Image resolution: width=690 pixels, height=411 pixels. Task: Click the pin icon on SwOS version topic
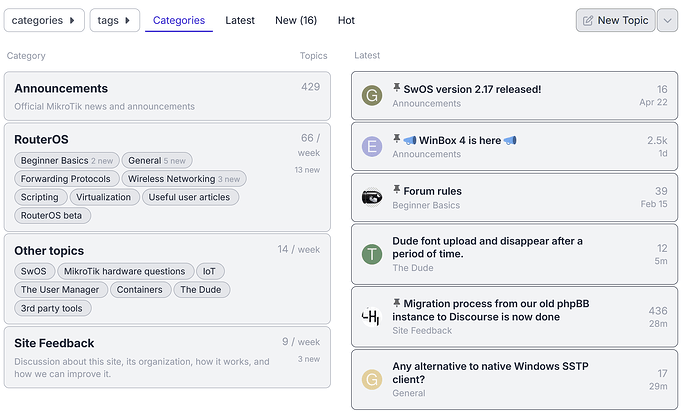pyautogui.click(x=396, y=88)
